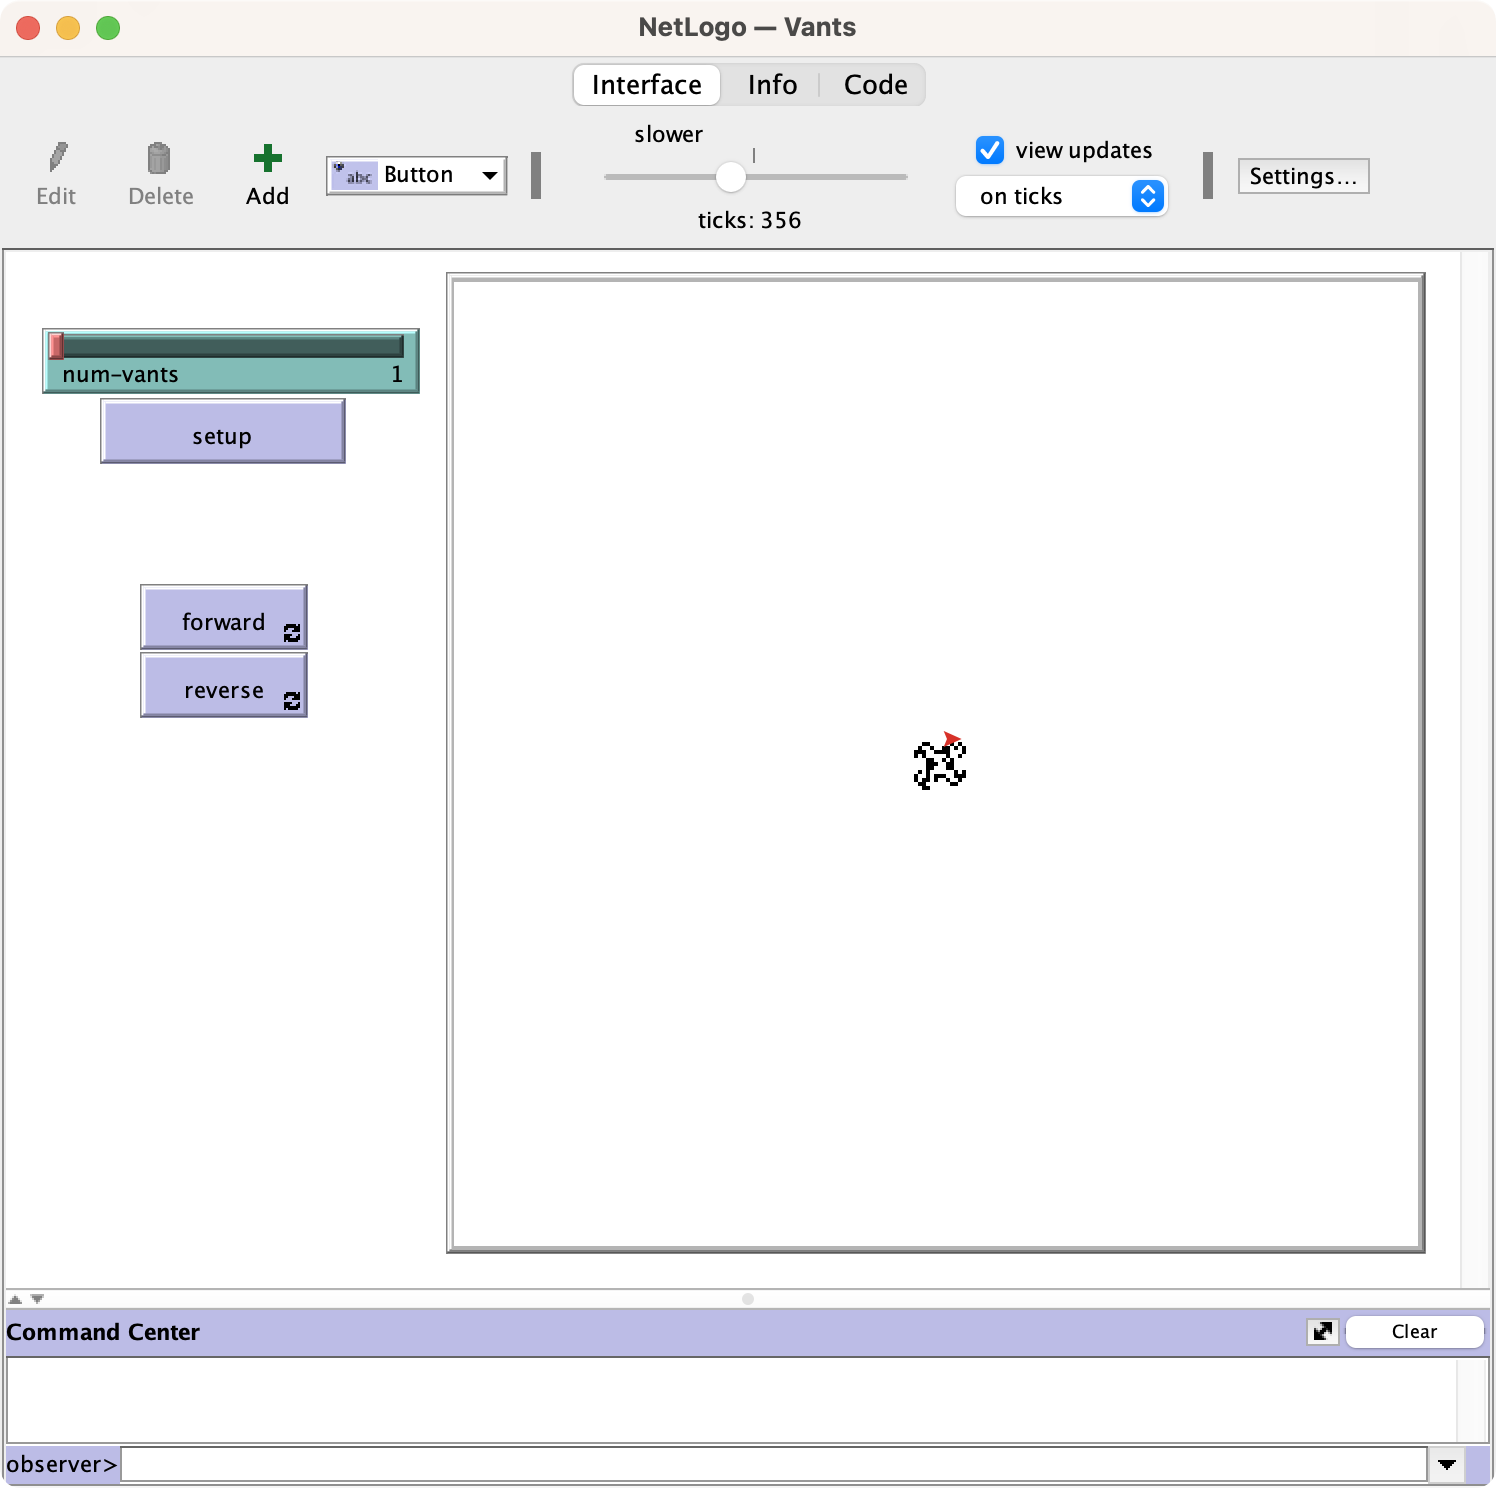
Task: Switch to the Info tab
Action: (771, 84)
